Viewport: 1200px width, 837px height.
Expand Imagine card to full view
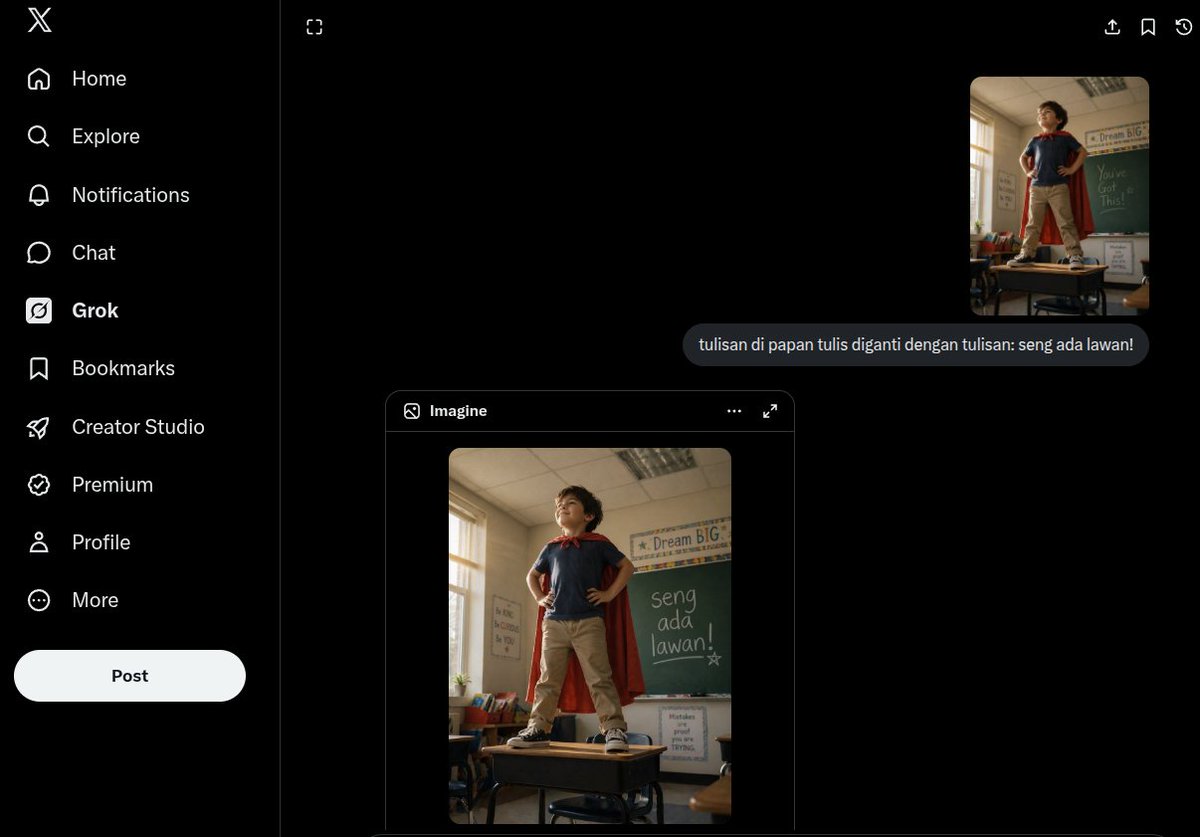[x=770, y=411]
